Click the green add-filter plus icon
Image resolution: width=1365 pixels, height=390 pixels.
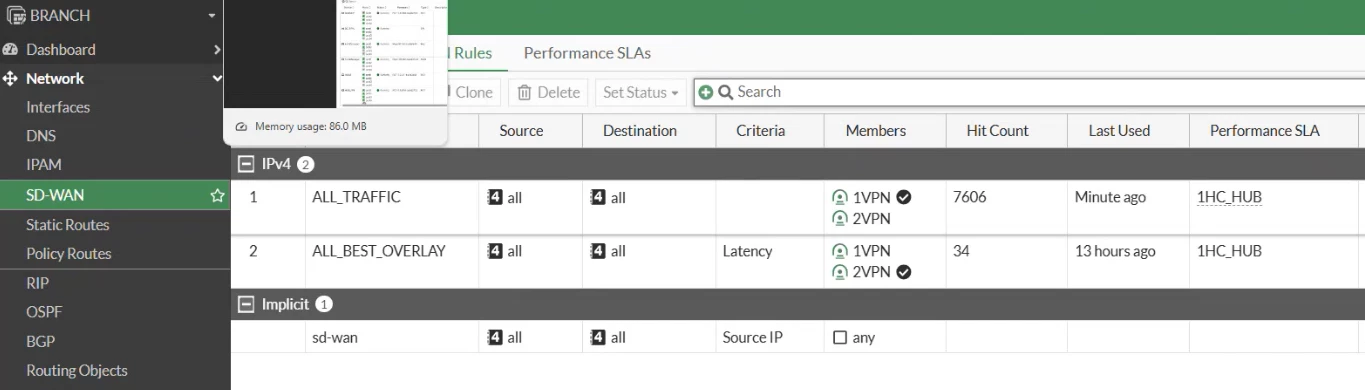[x=706, y=92]
